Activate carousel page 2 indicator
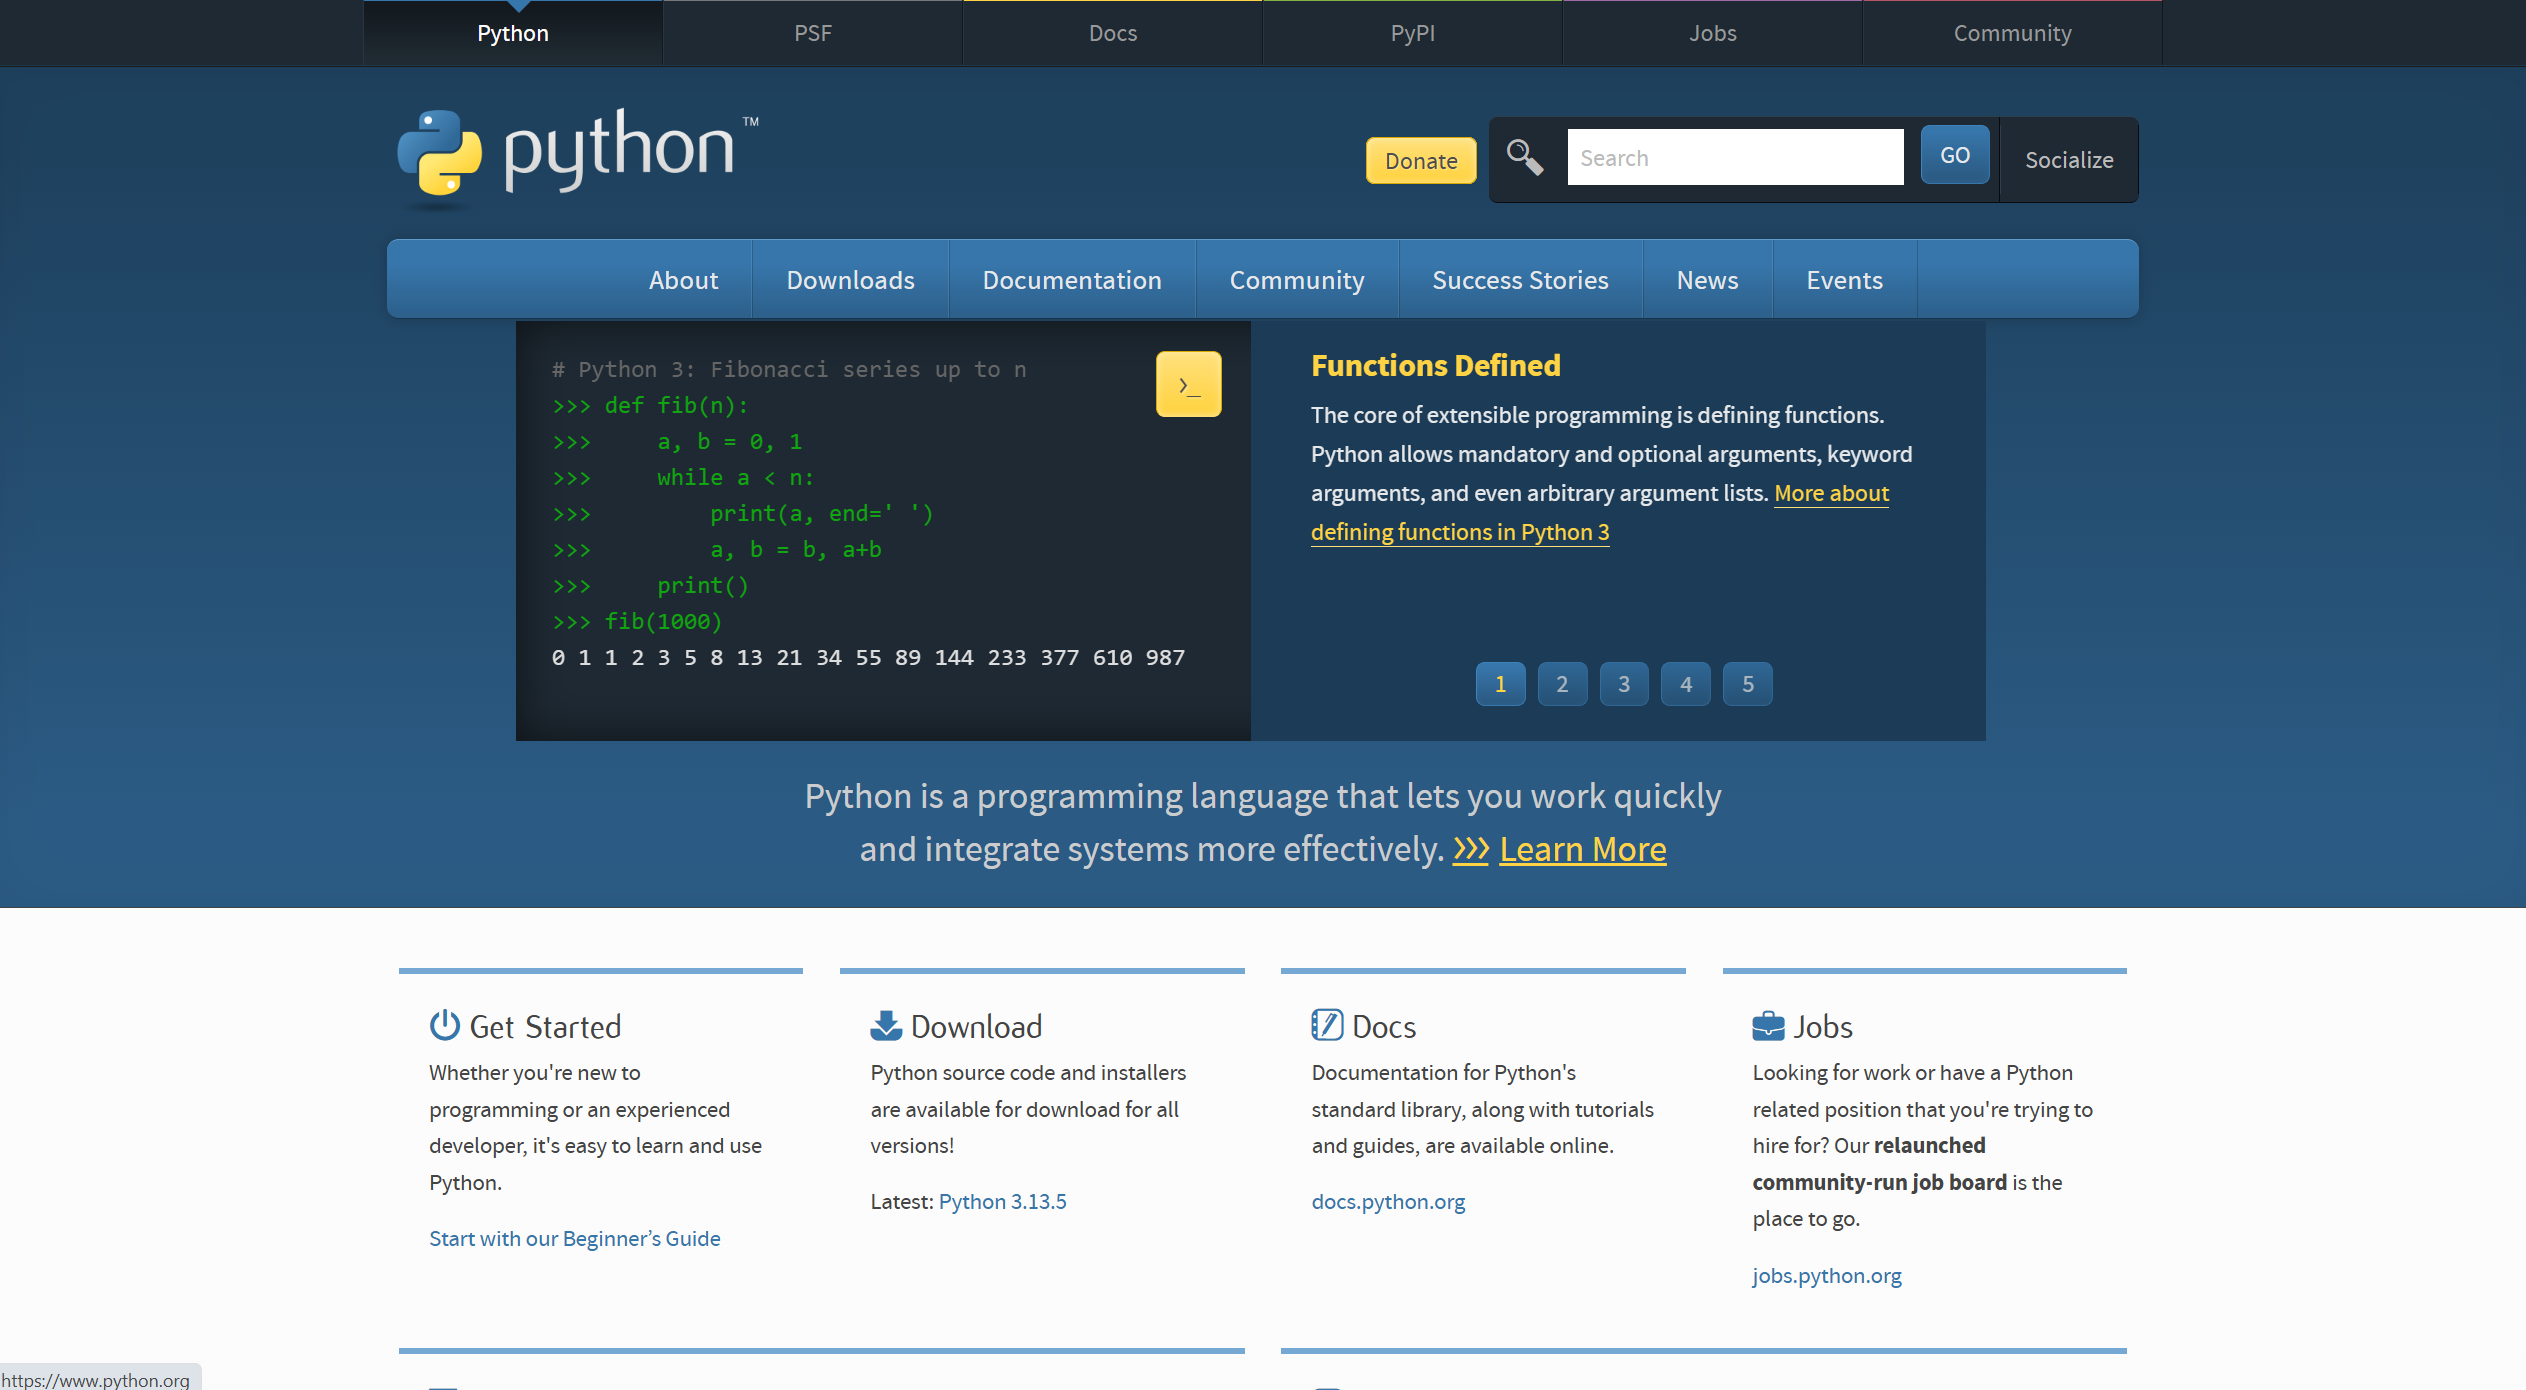The width and height of the screenshot is (2526, 1390). pyautogui.click(x=1562, y=684)
